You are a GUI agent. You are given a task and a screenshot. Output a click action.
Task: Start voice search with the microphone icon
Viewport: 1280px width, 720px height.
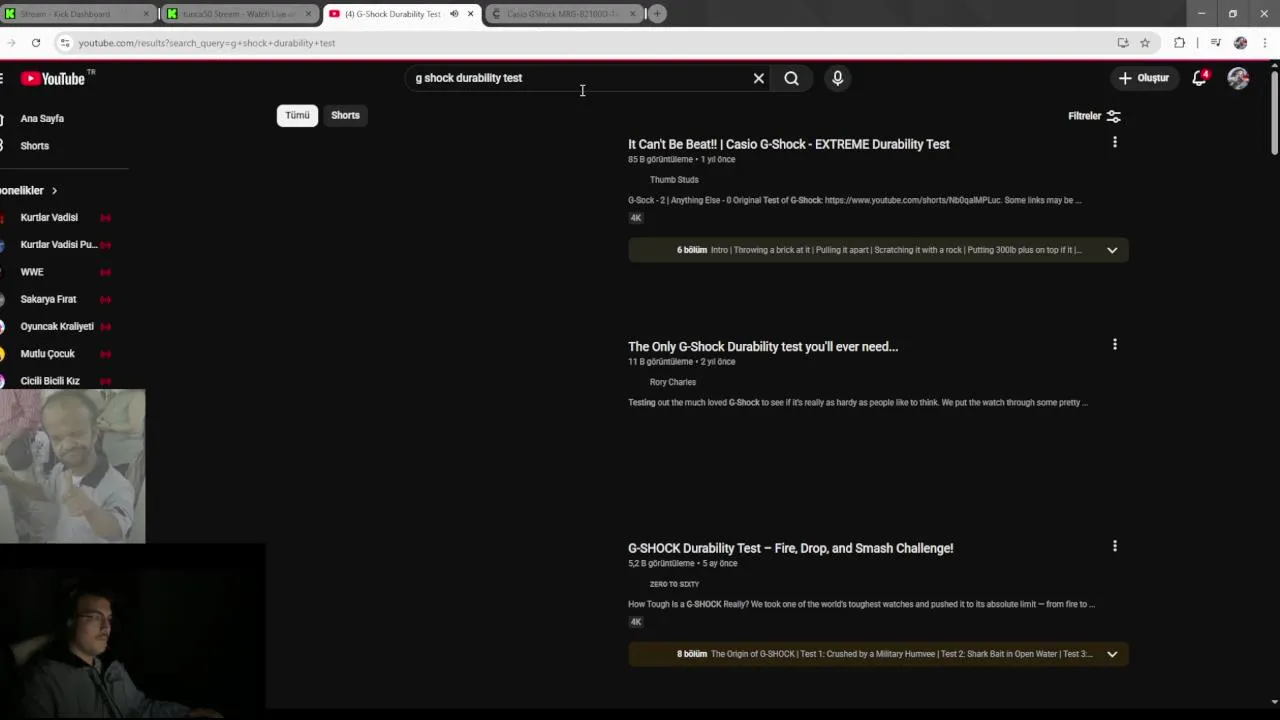(x=838, y=78)
